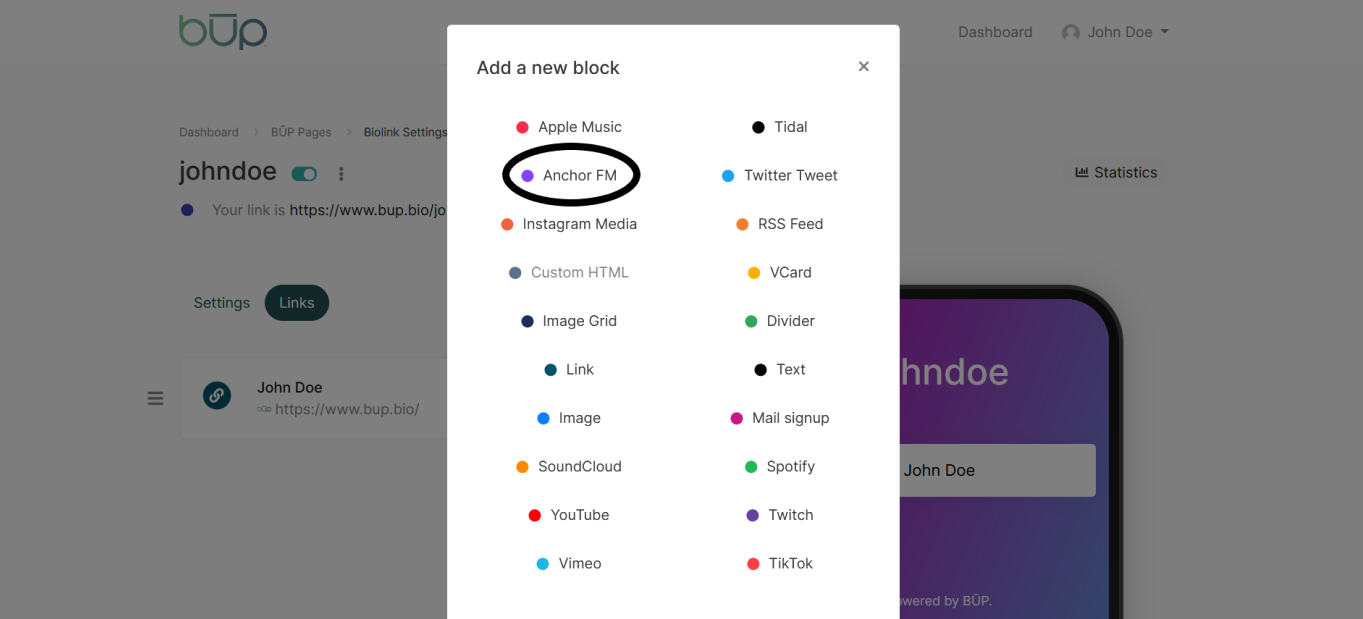This screenshot has width=1363, height=619.
Task: Click the John Doe button in the phone preview
Action: 995,470
